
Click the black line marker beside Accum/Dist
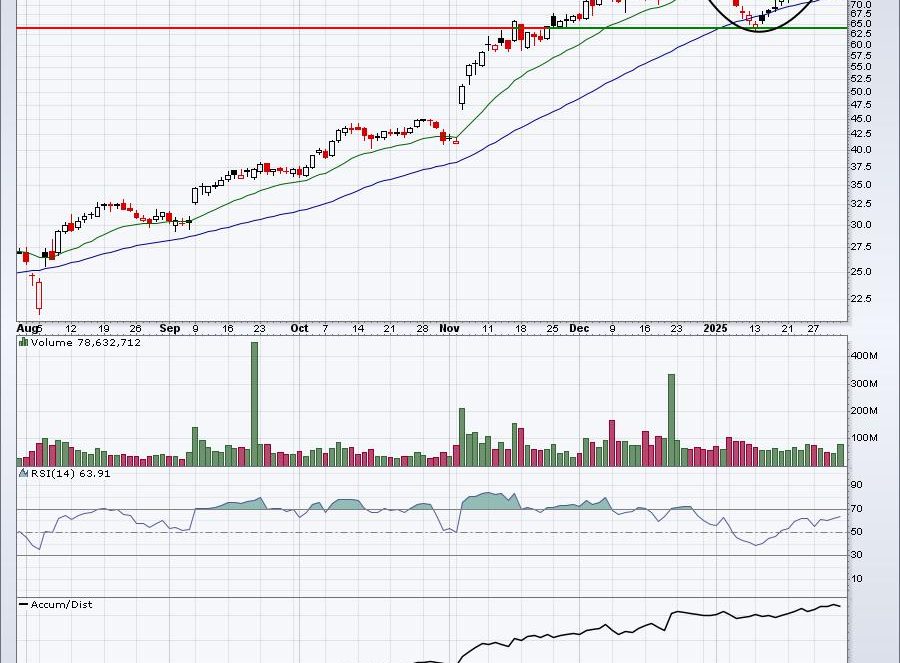click(24, 604)
